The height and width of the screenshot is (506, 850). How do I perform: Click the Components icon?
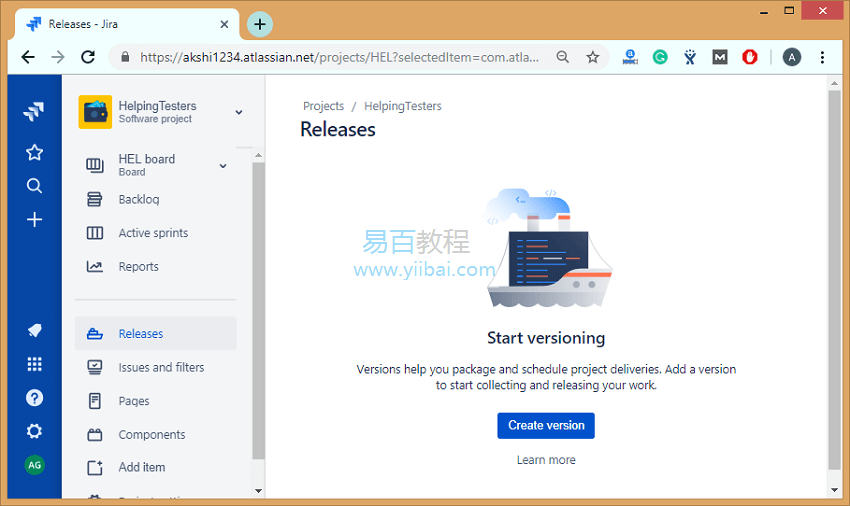95,434
